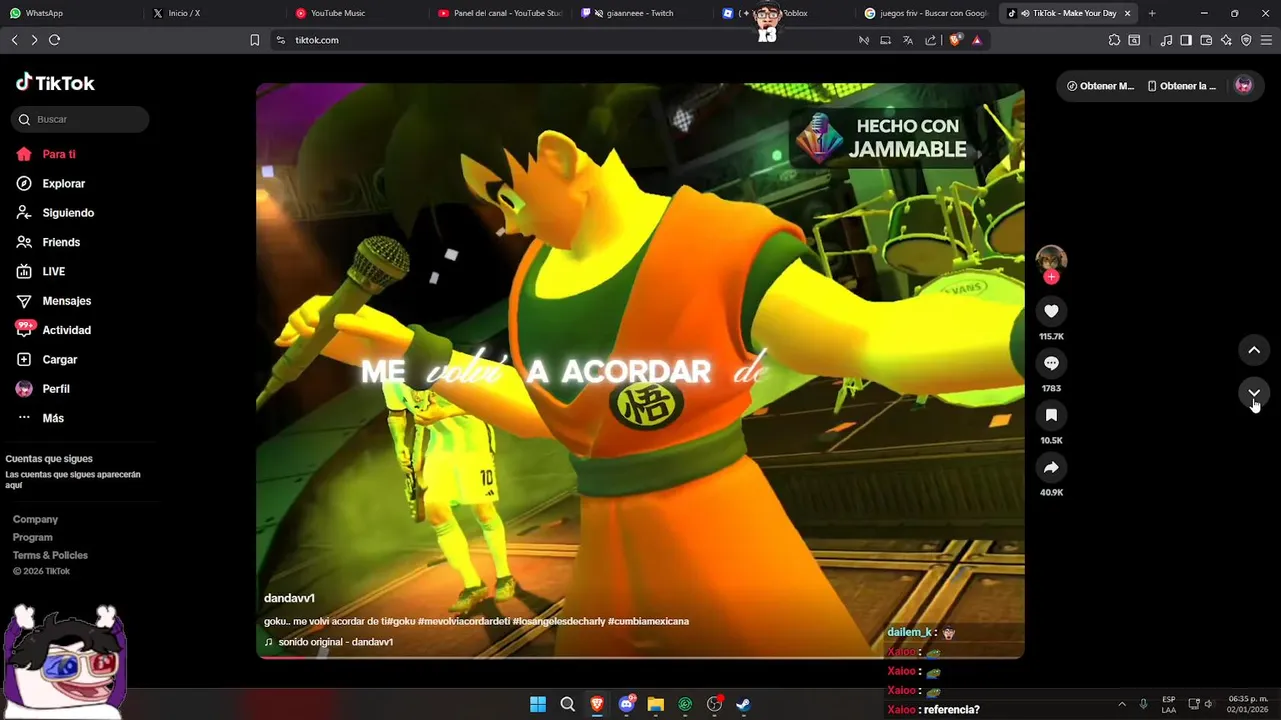
Task: Open Discord from the taskbar
Action: pos(627,704)
